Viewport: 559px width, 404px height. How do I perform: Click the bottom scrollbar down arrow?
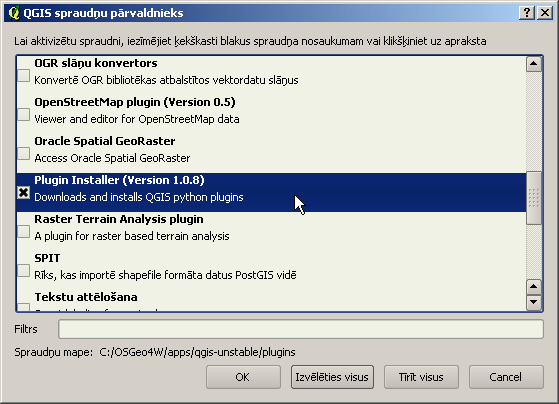(533, 302)
